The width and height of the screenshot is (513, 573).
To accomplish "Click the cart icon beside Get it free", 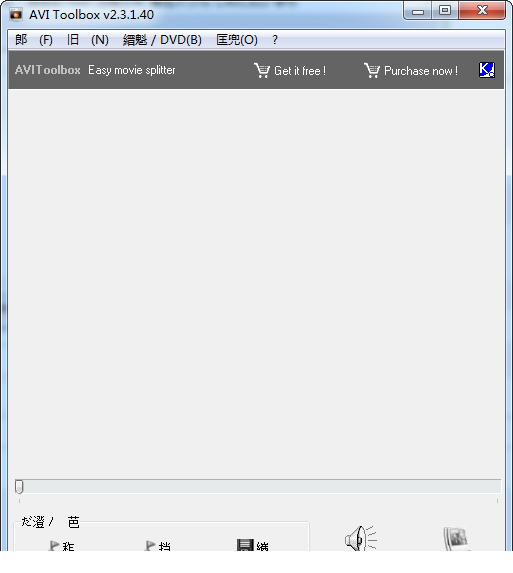I will pyautogui.click(x=262, y=70).
